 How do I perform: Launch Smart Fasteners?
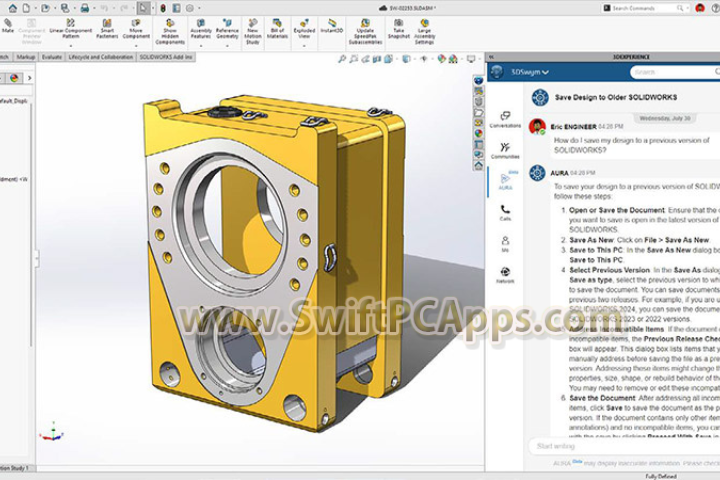pos(107,28)
